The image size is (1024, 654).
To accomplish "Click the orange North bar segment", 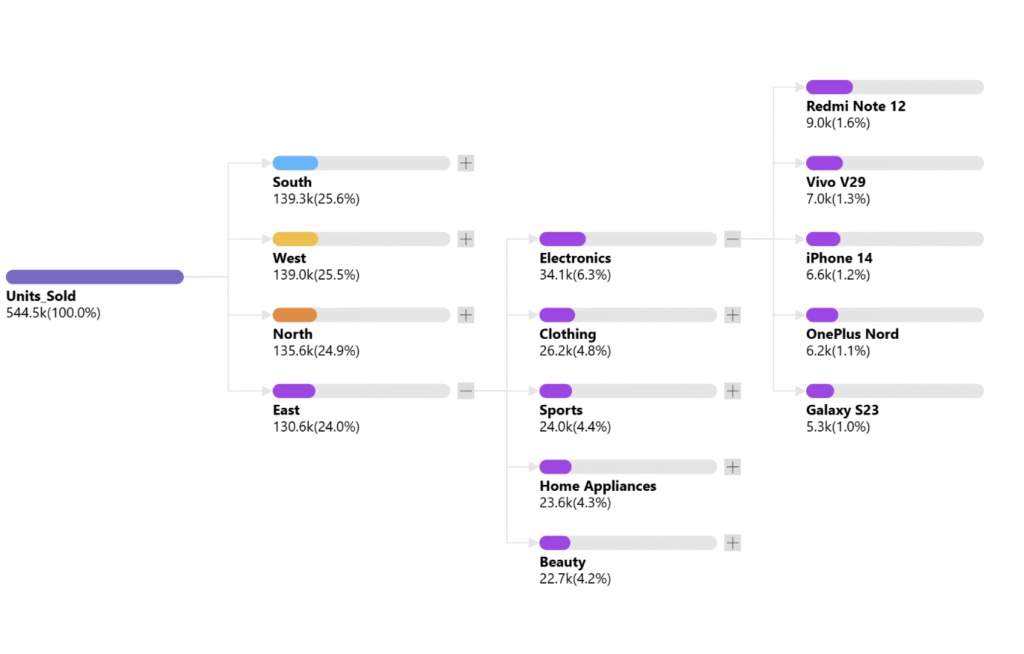I will [x=294, y=314].
